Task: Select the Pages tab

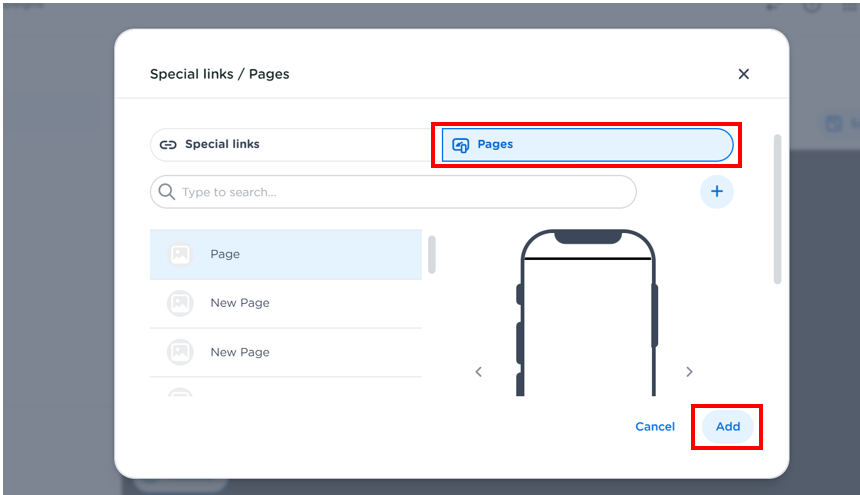Action: tap(586, 145)
